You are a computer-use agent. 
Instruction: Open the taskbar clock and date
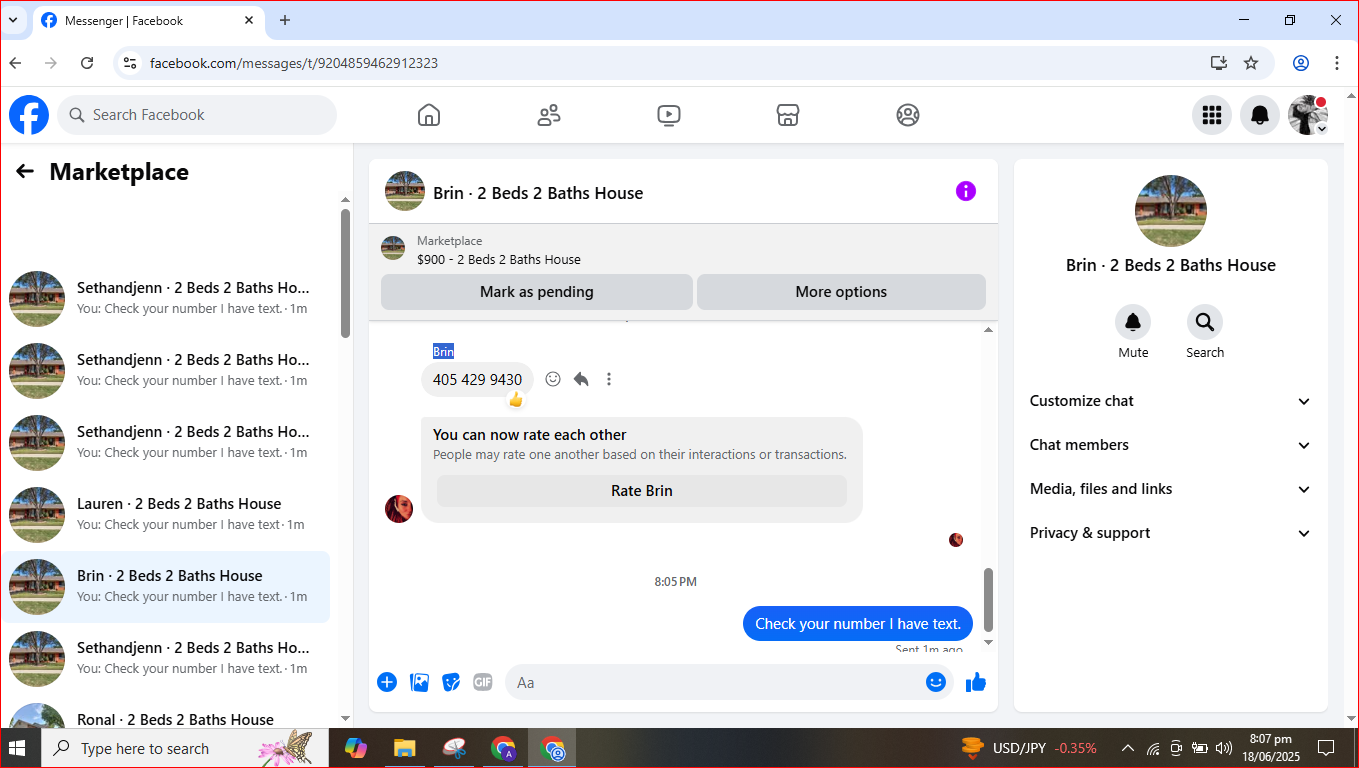pyautogui.click(x=1271, y=748)
